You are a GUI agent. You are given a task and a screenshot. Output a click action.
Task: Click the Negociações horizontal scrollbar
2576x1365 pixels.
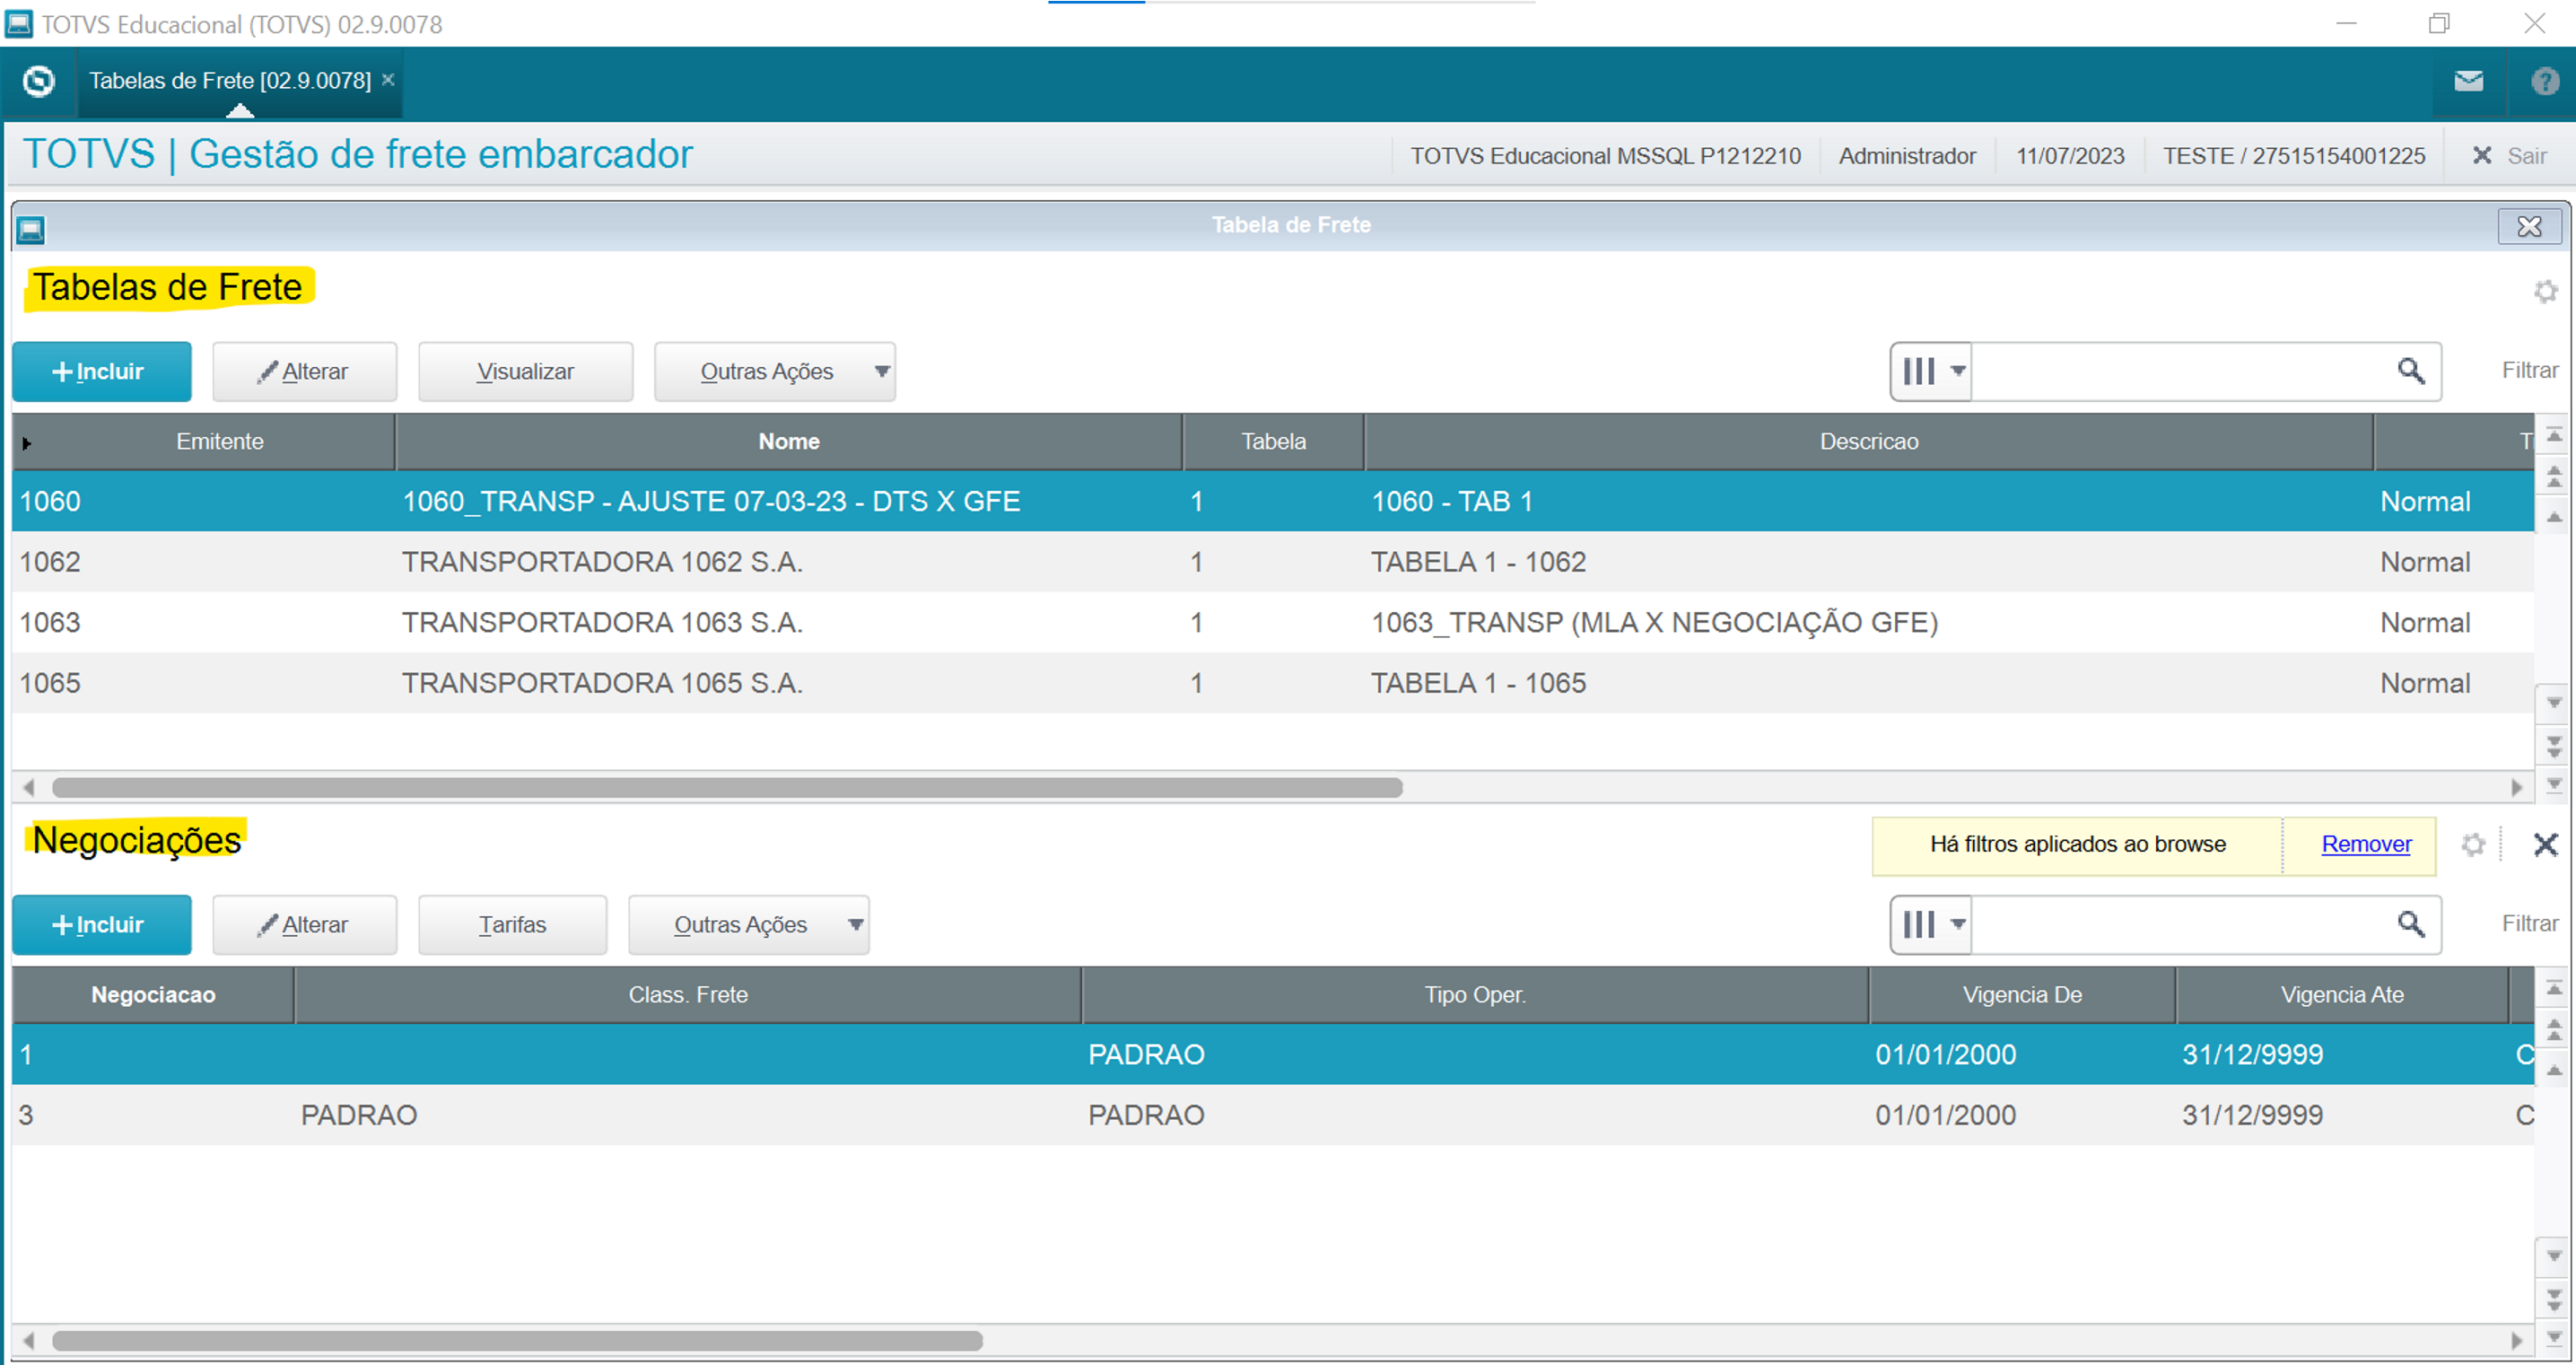pos(517,1341)
